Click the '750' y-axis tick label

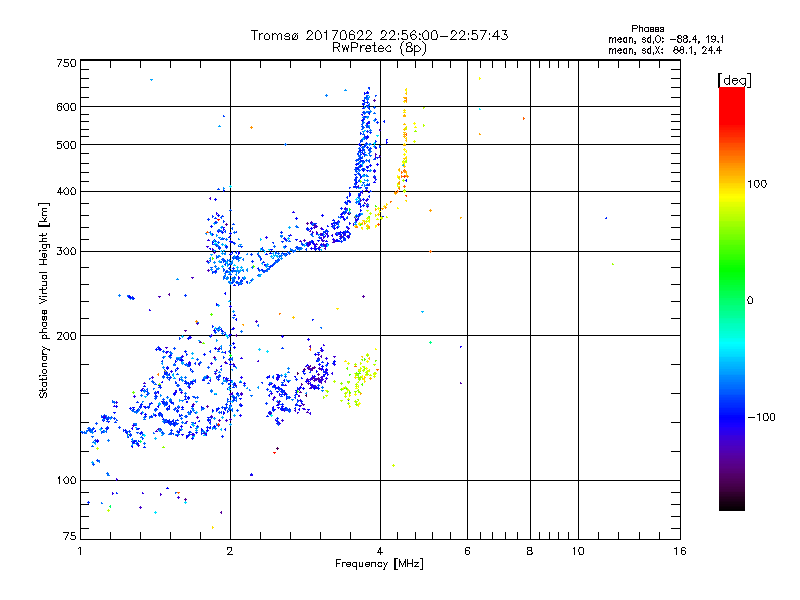pyautogui.click(x=67, y=63)
